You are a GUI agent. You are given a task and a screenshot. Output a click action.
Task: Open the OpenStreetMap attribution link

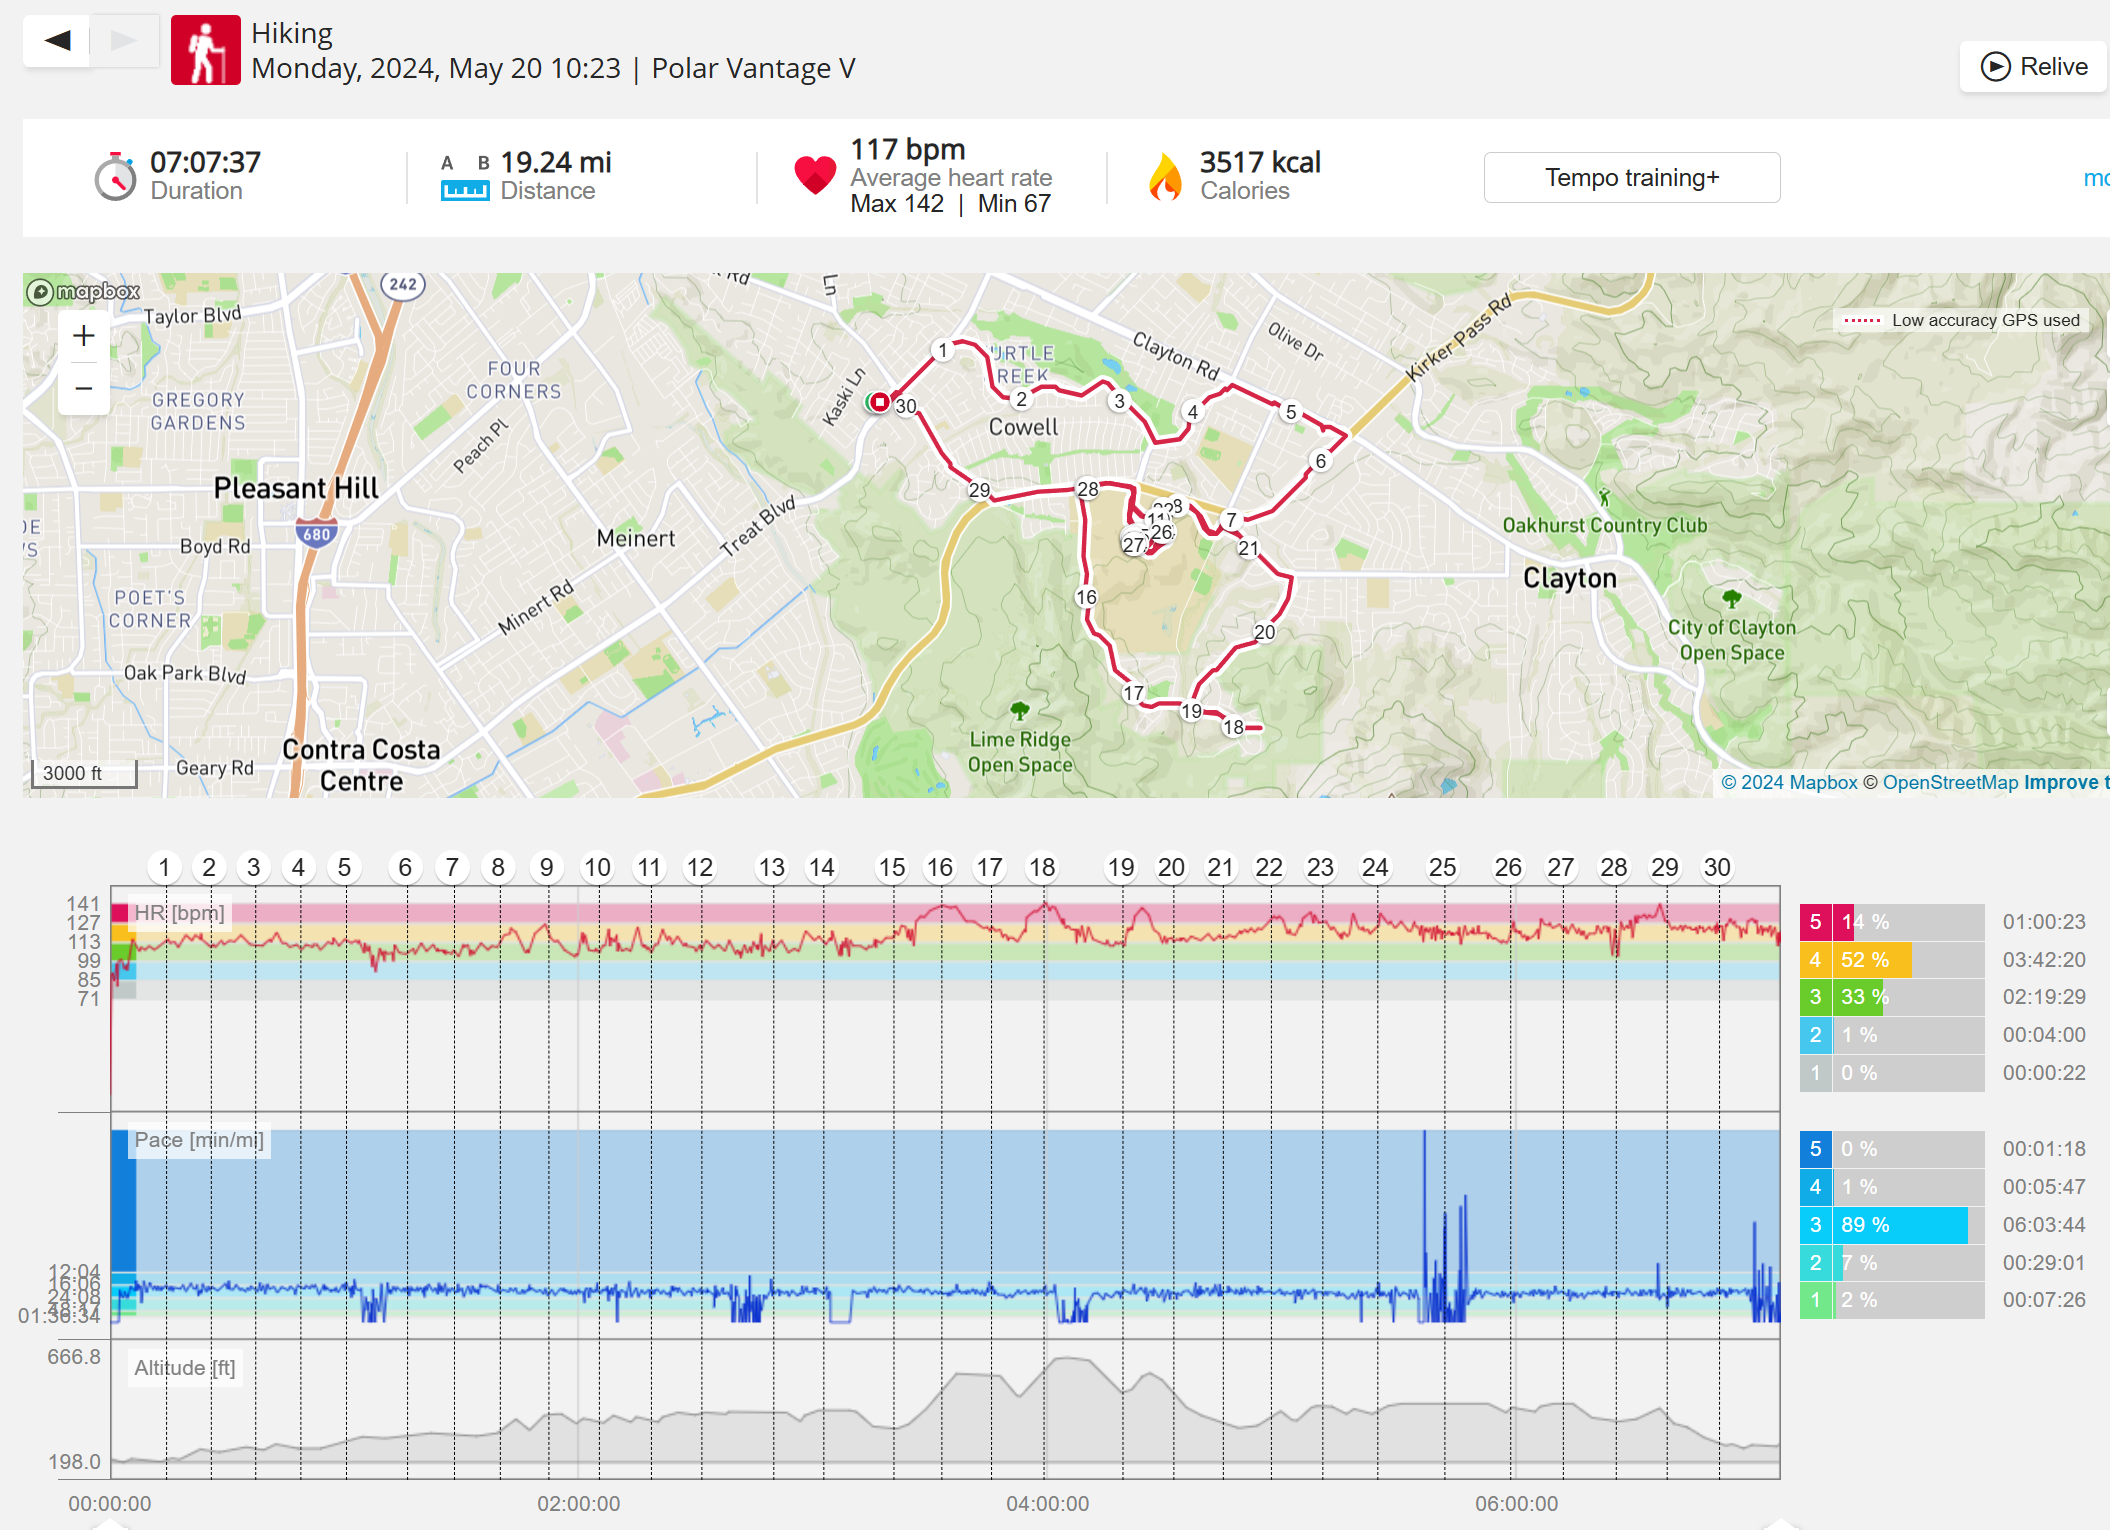pyautogui.click(x=1950, y=783)
